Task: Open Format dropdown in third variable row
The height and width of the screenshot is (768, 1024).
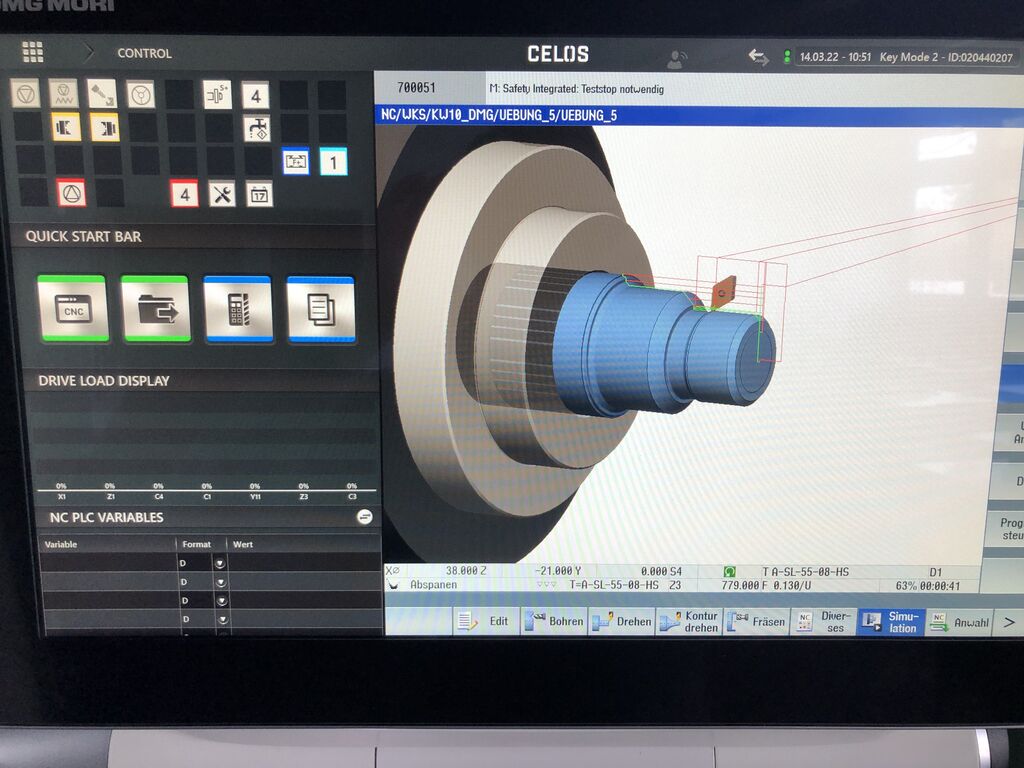Action: click(x=221, y=601)
